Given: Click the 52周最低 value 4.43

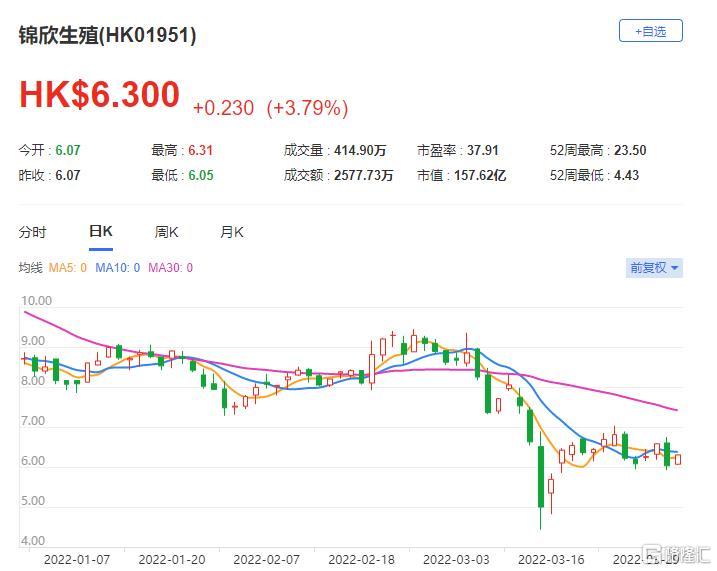Looking at the screenshot, I should pyautogui.click(x=626, y=175).
